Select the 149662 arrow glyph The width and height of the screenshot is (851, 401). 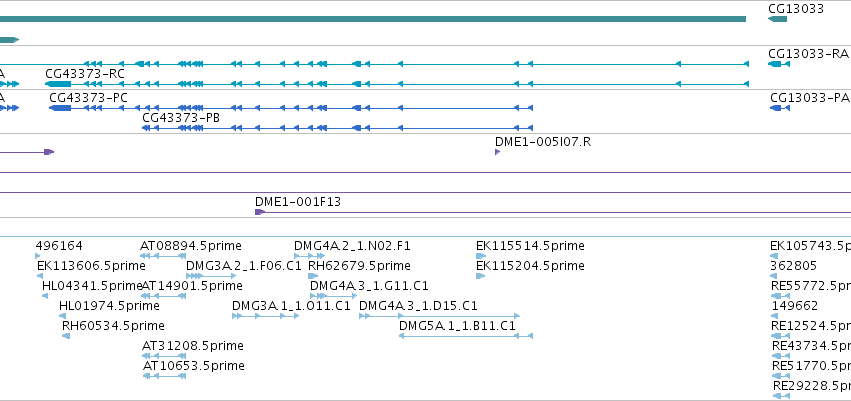(x=776, y=316)
